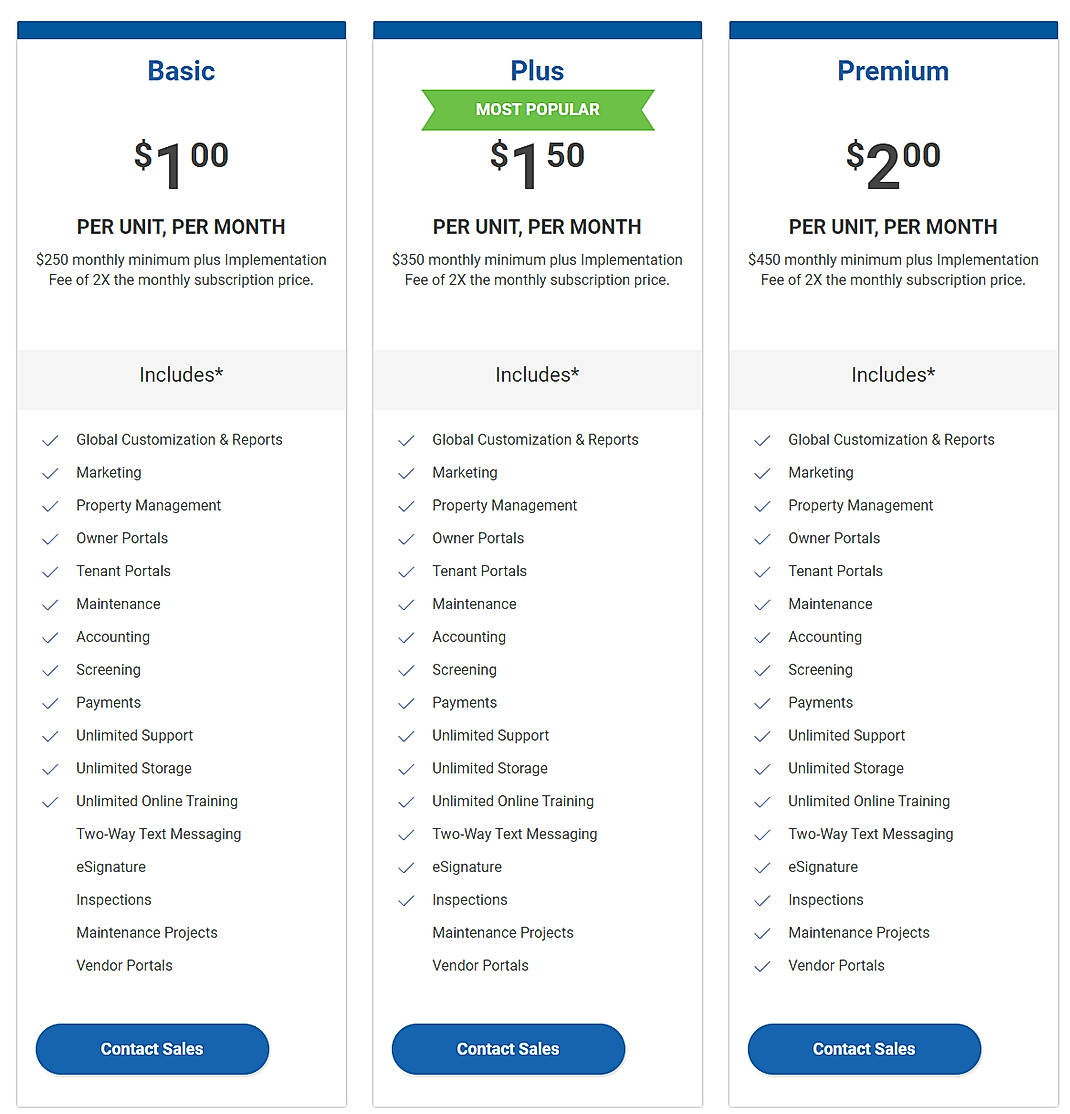The height and width of the screenshot is (1114, 1070).
Task: Click the Unlimited Storage checkmark in Basic
Action: pos(50,768)
